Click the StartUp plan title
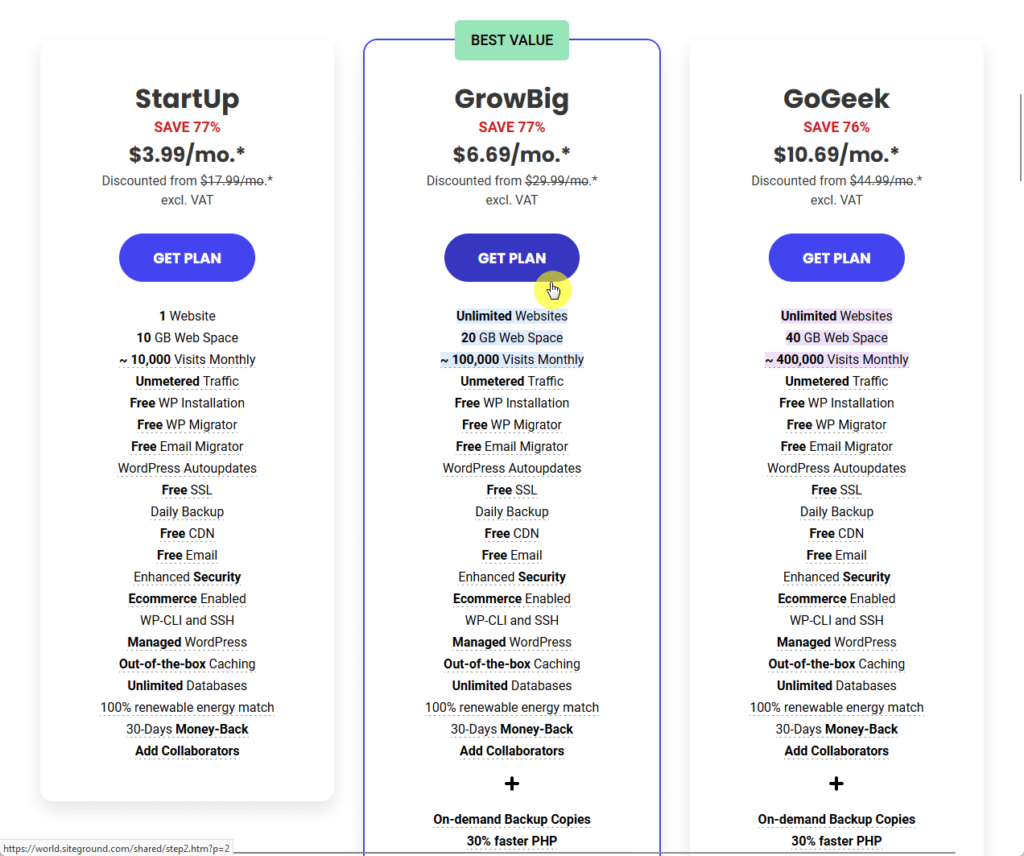 [187, 99]
